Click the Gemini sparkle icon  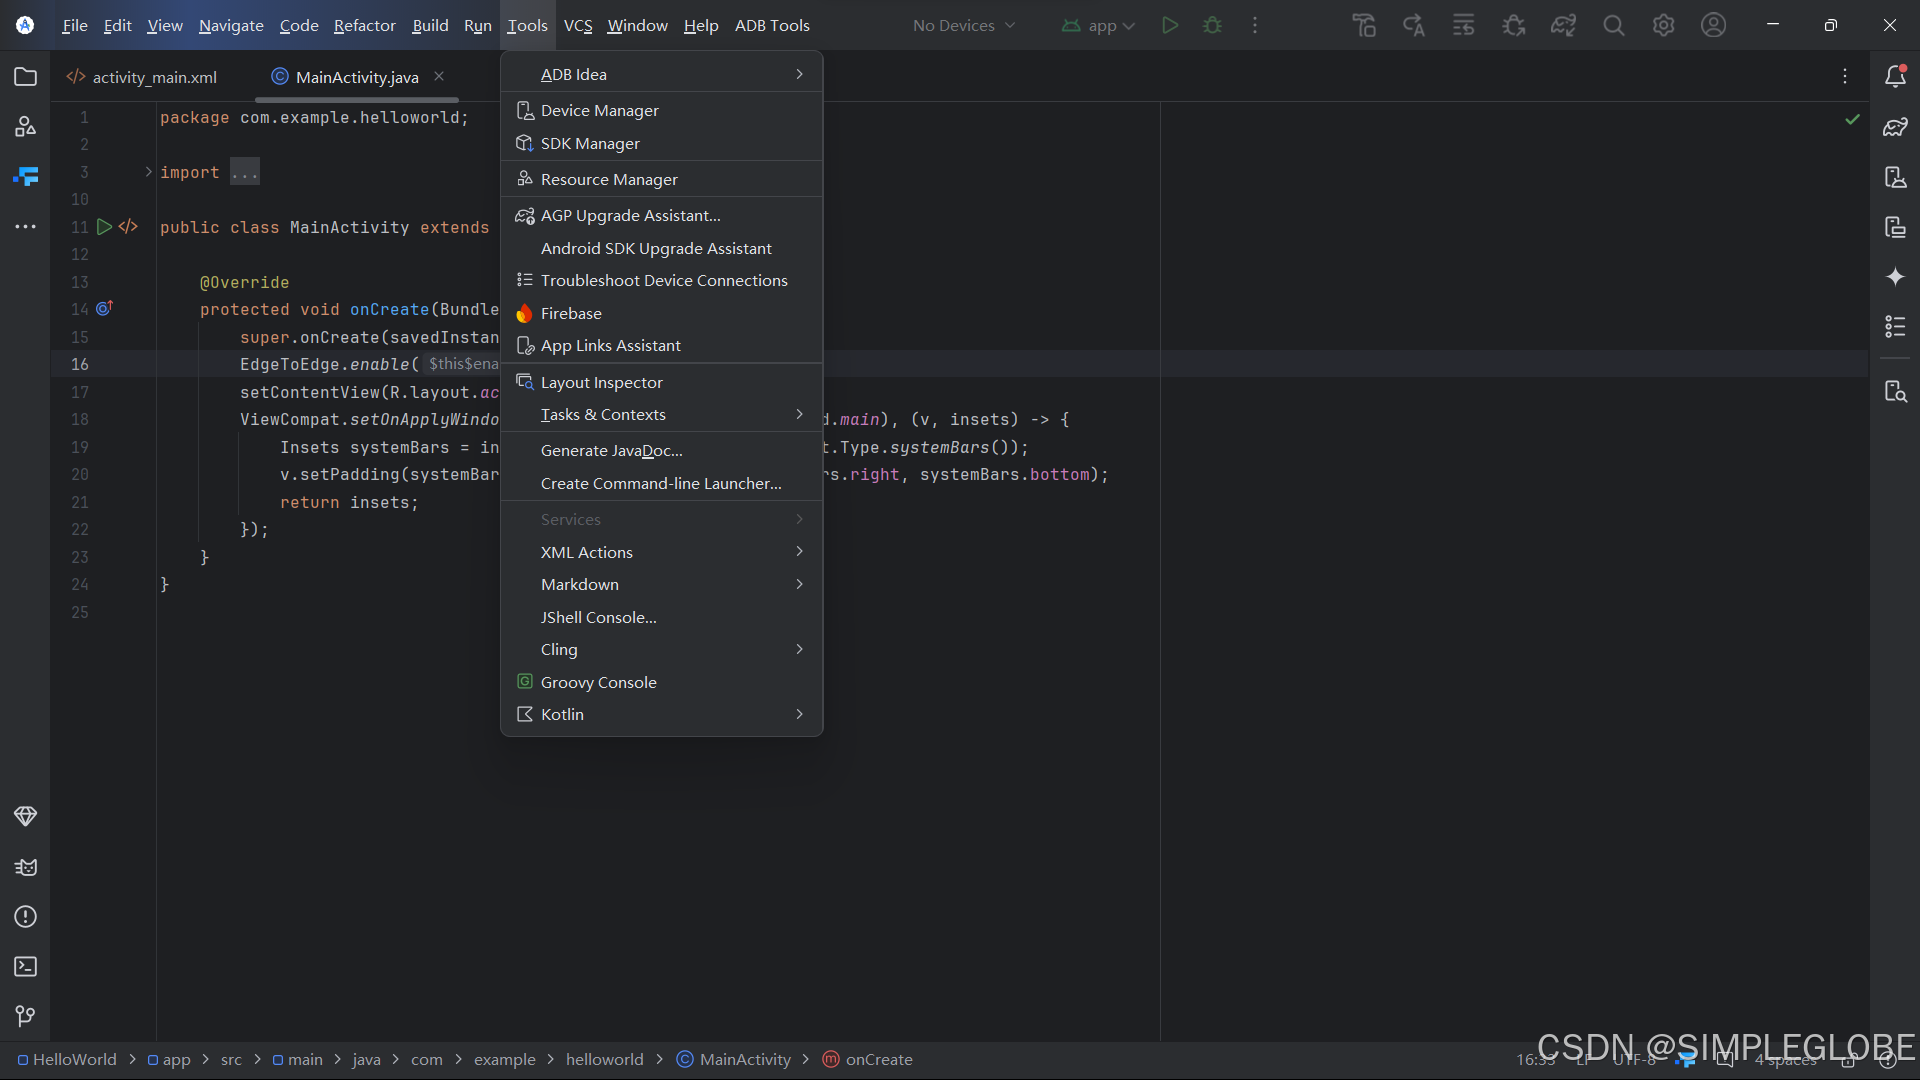[x=1895, y=277]
